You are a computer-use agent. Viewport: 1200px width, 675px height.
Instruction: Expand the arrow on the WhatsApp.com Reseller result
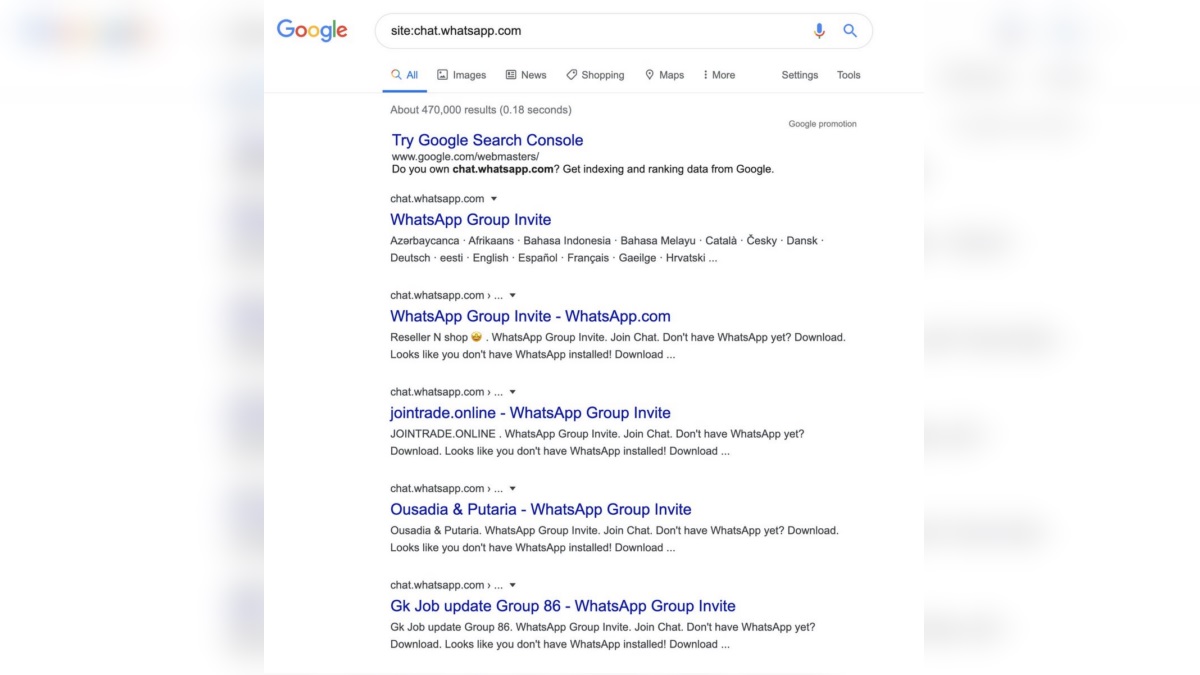pos(511,294)
